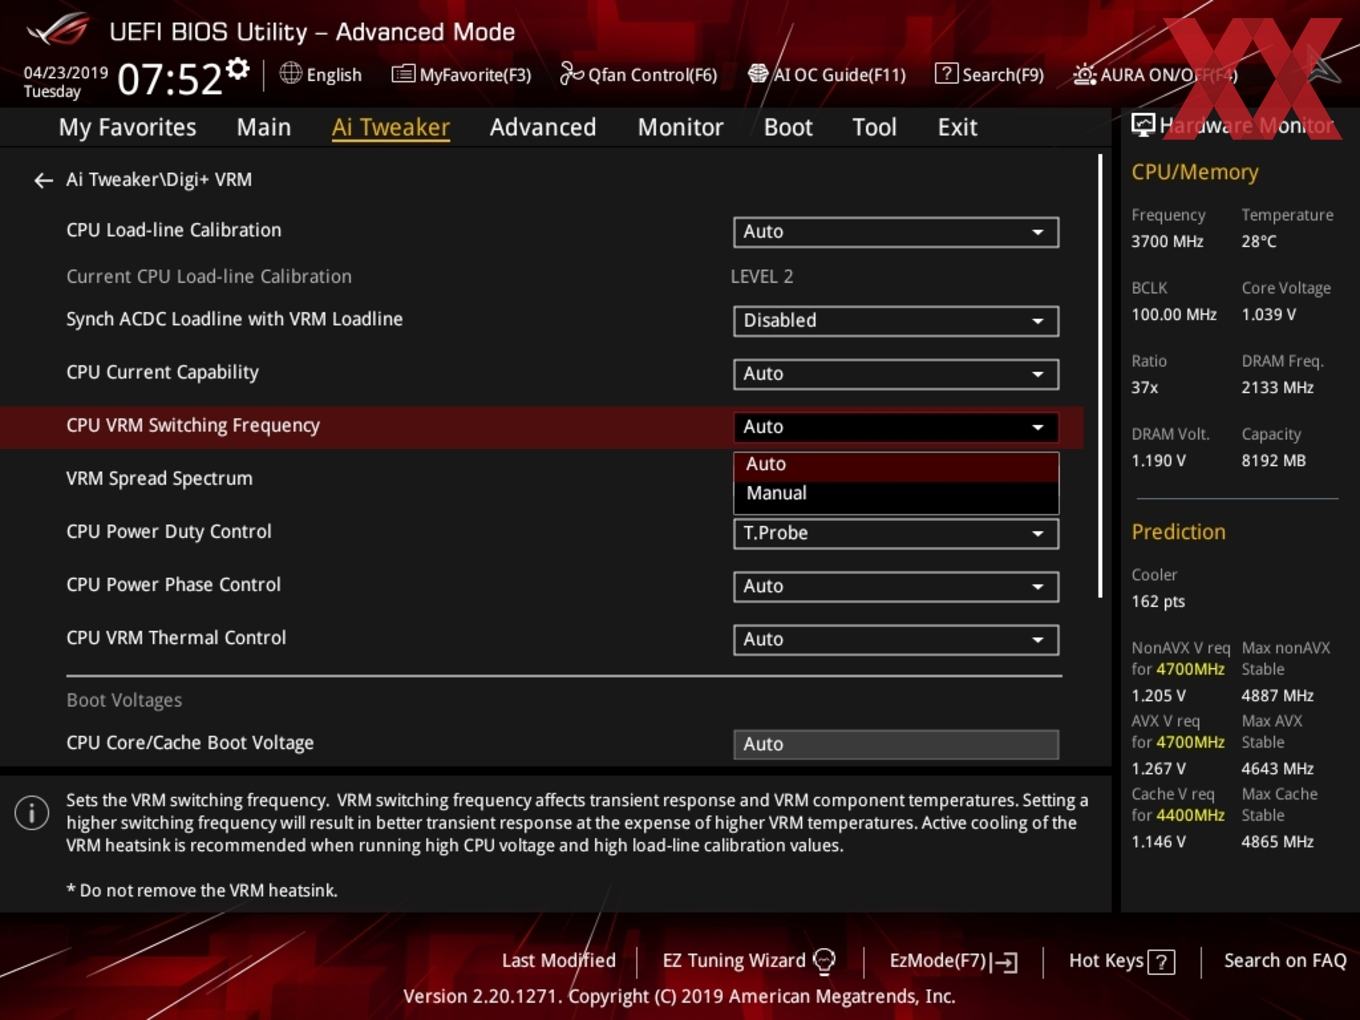Click the Hardware Monitor screen icon
1360x1020 pixels.
point(1143,125)
